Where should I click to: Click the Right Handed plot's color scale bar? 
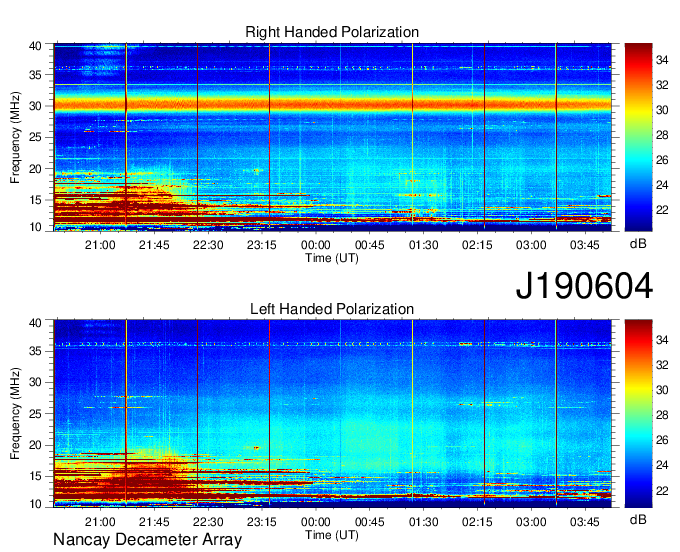coord(638,137)
